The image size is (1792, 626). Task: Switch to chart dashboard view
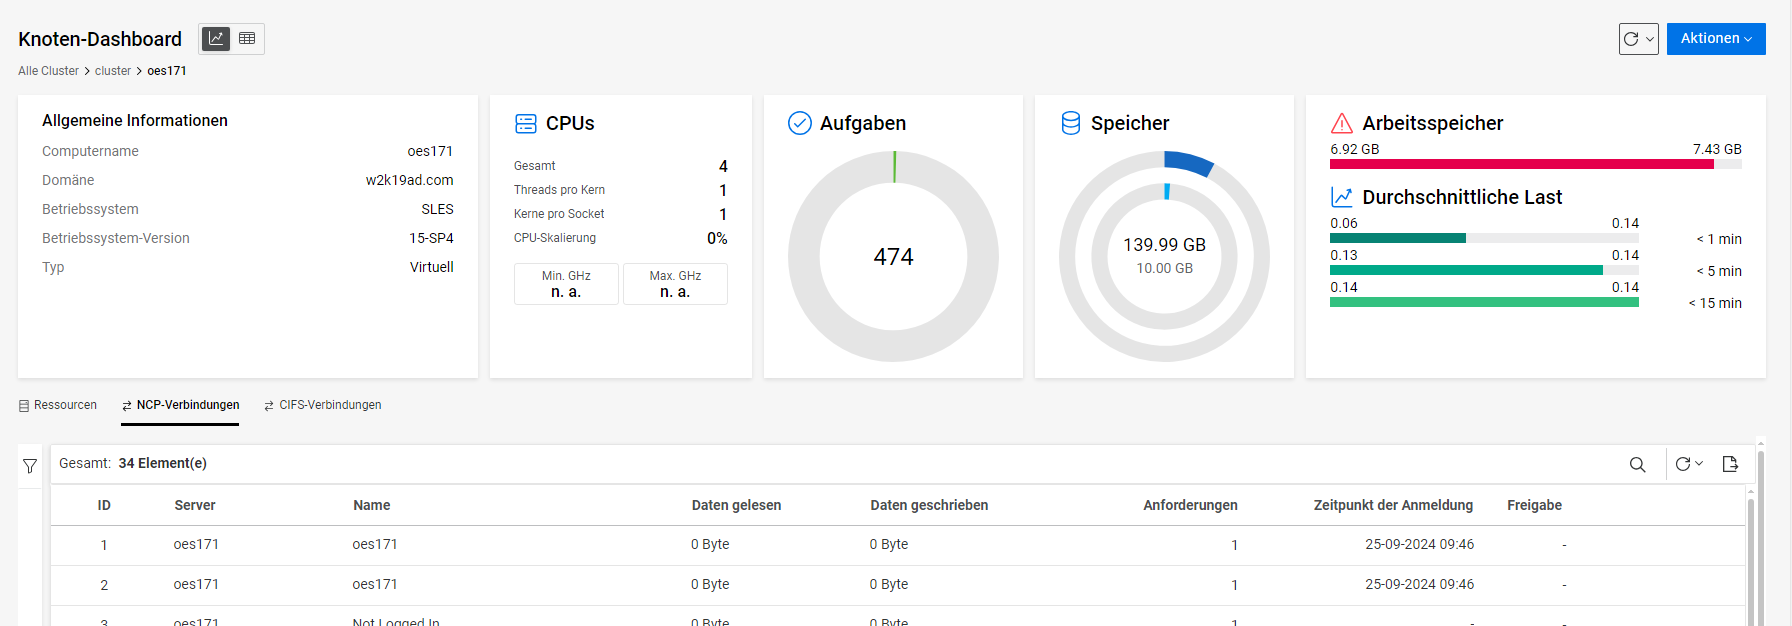click(x=216, y=39)
